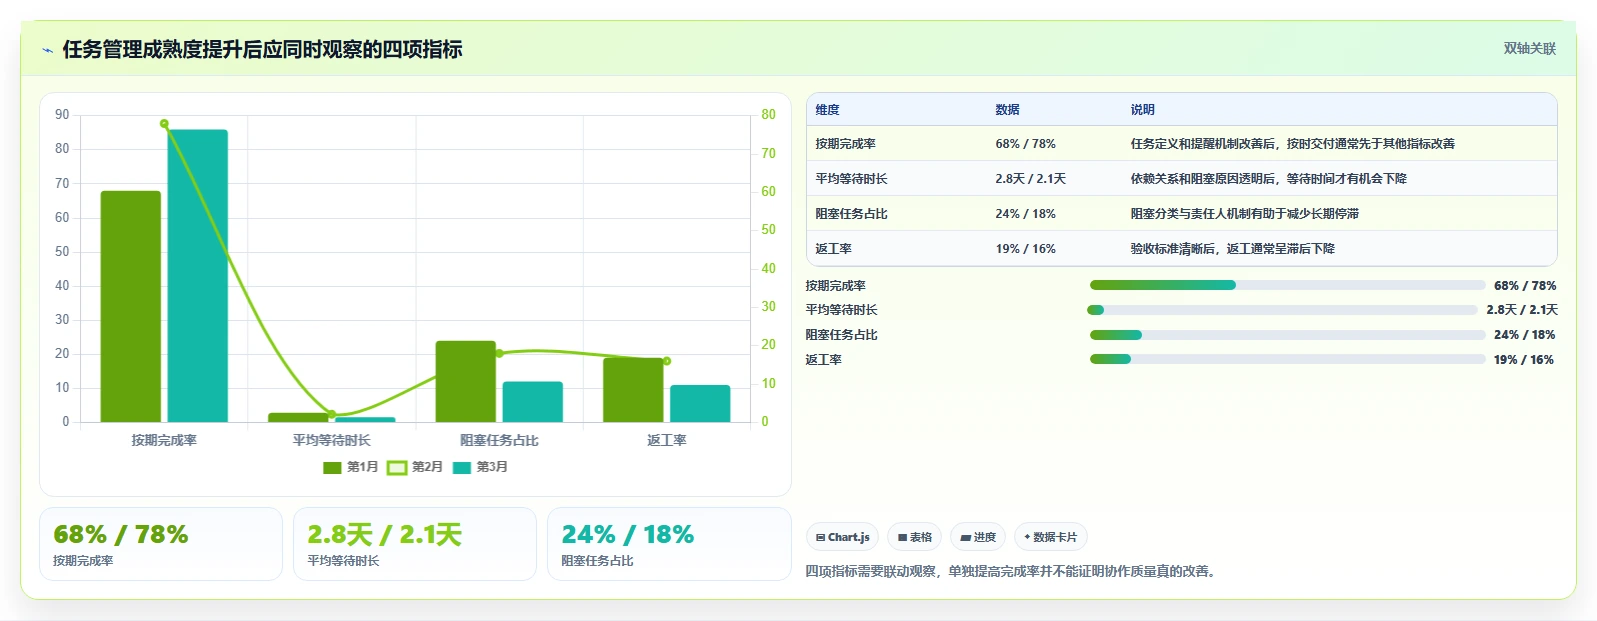Click the Chart.js chip icon
Image resolution: width=1597 pixels, height=621 pixels.
(820, 538)
